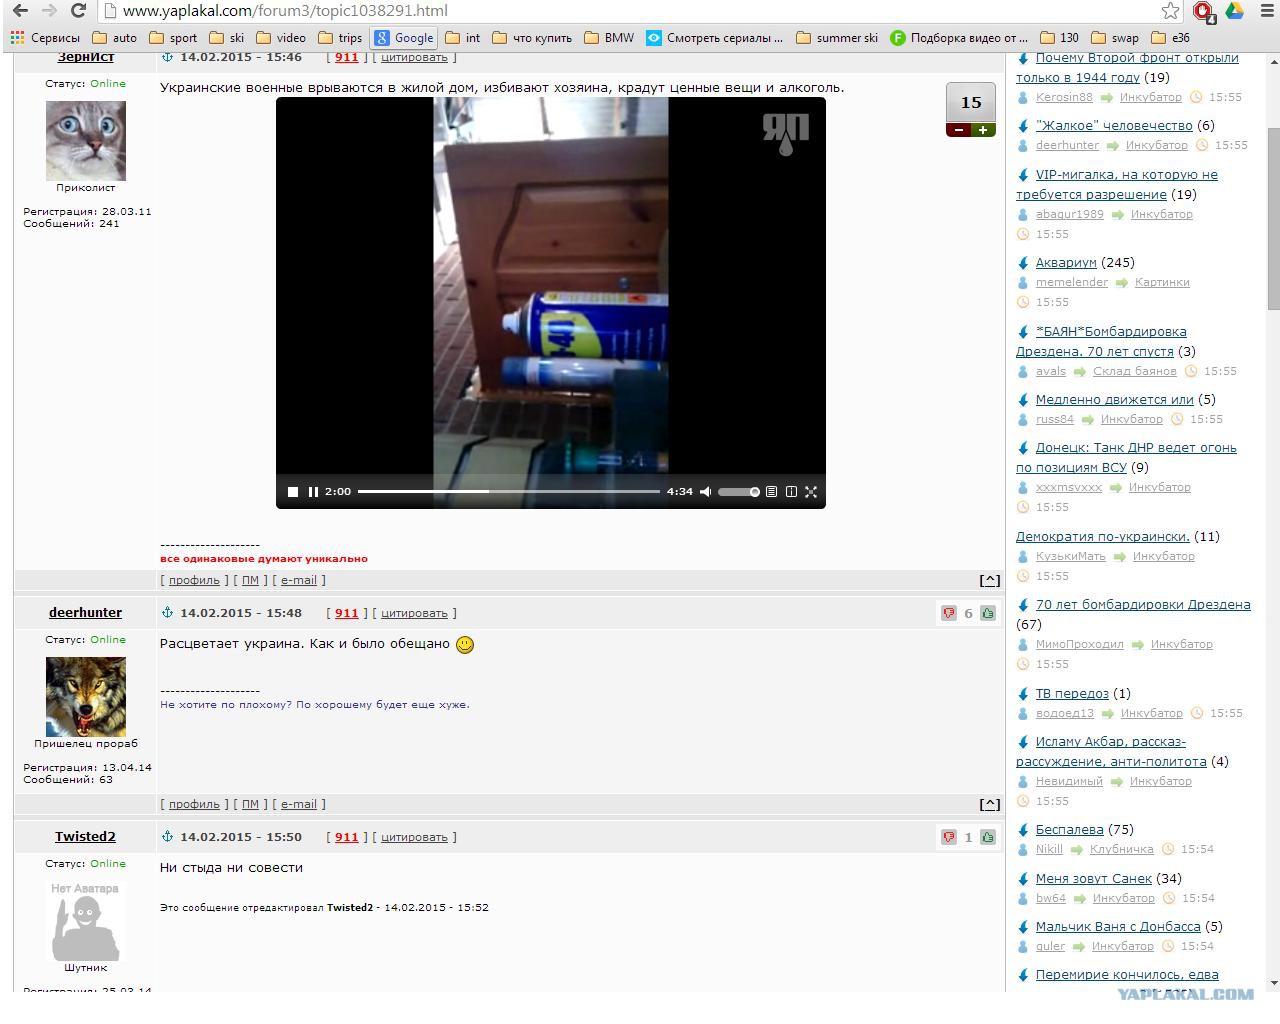Mute the video with the speaker icon

[x=705, y=492]
